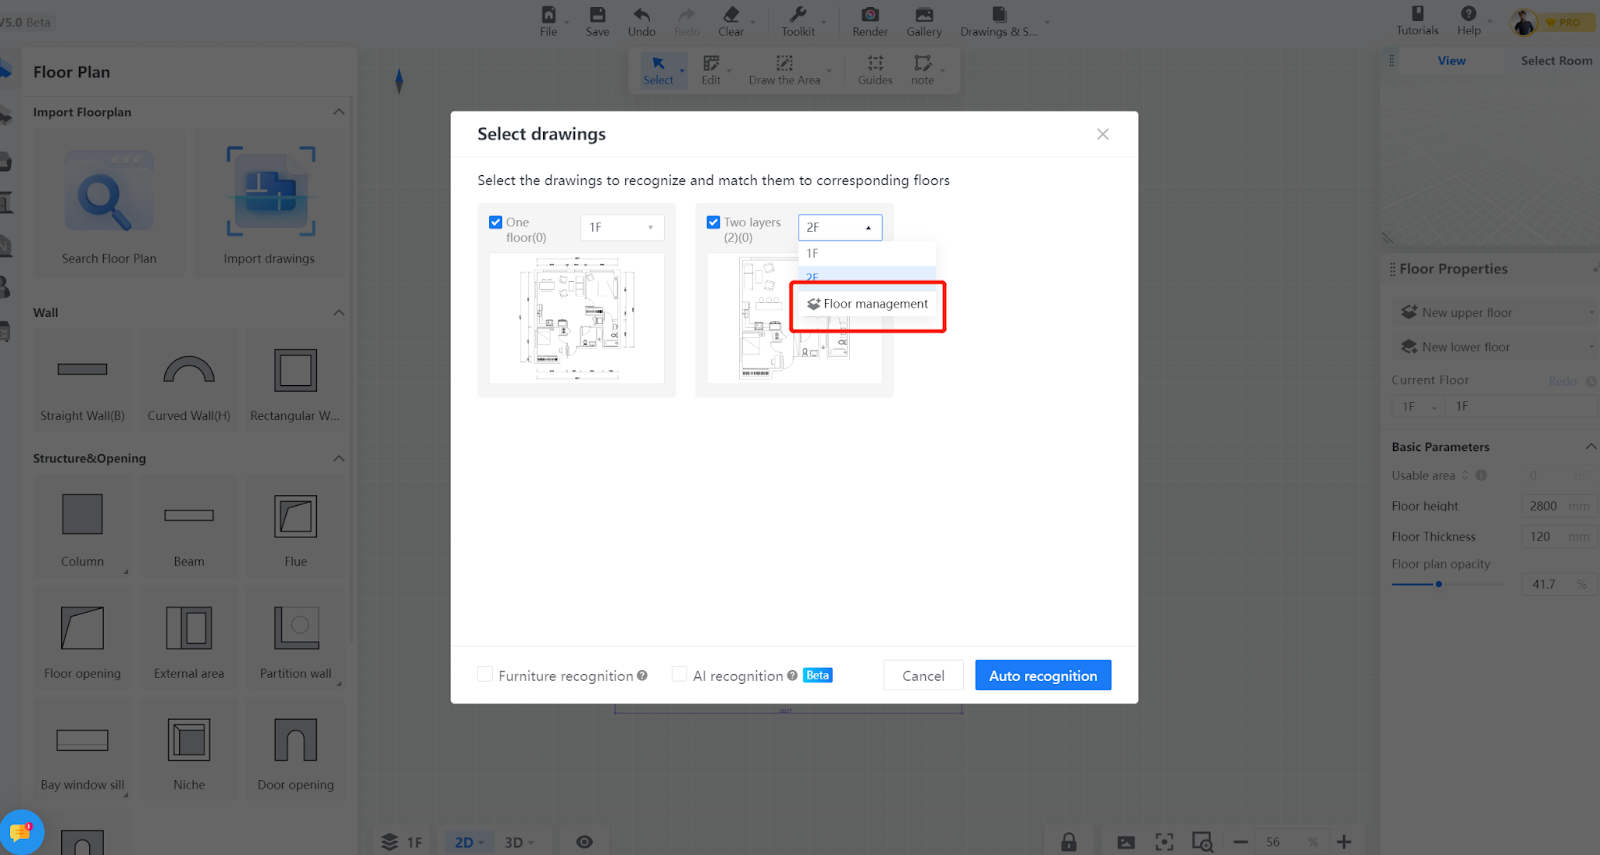Click the Auto recognition button
Viewport: 1600px width, 855px height.
point(1042,675)
